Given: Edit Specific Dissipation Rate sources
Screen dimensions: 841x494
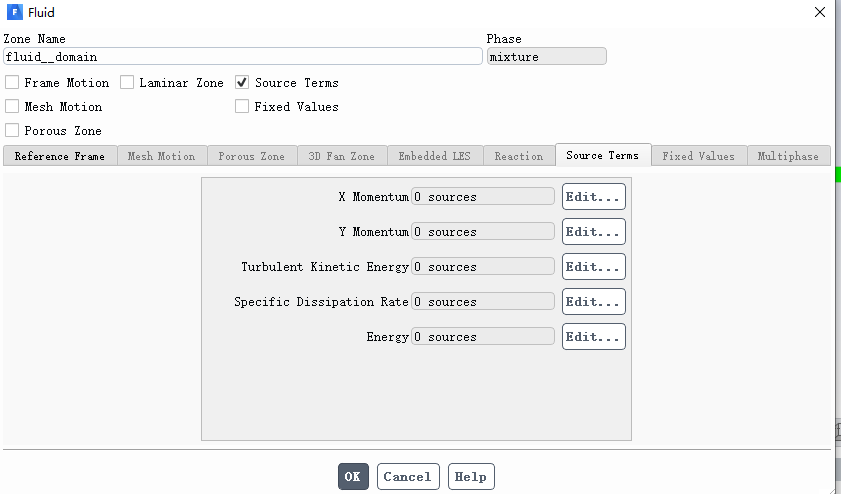Looking at the screenshot, I should click(x=593, y=302).
